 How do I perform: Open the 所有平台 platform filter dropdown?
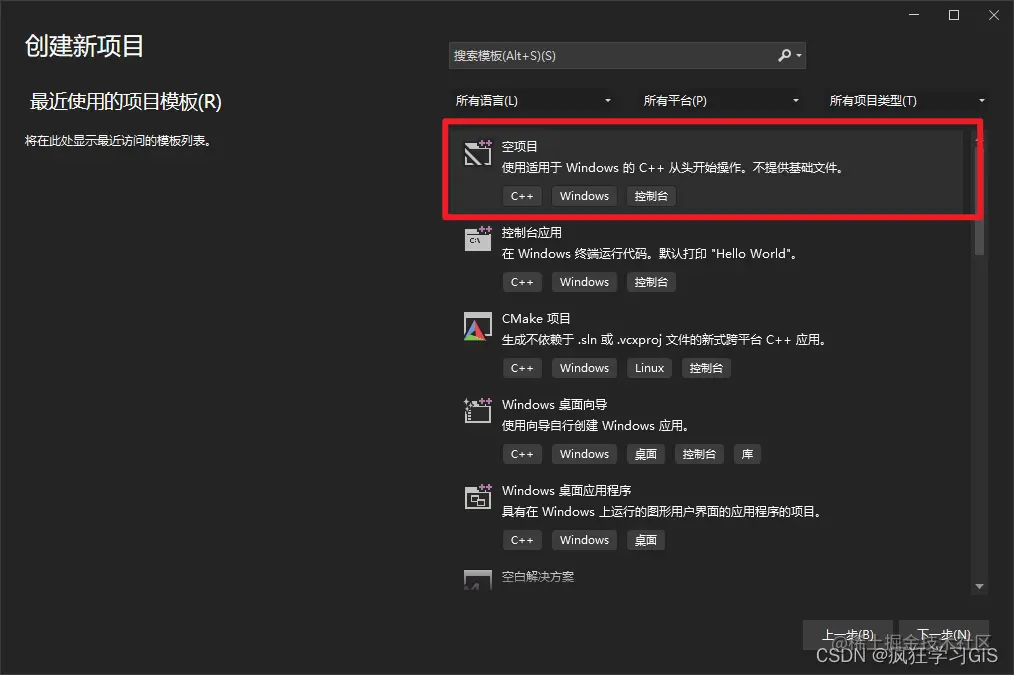click(720, 101)
